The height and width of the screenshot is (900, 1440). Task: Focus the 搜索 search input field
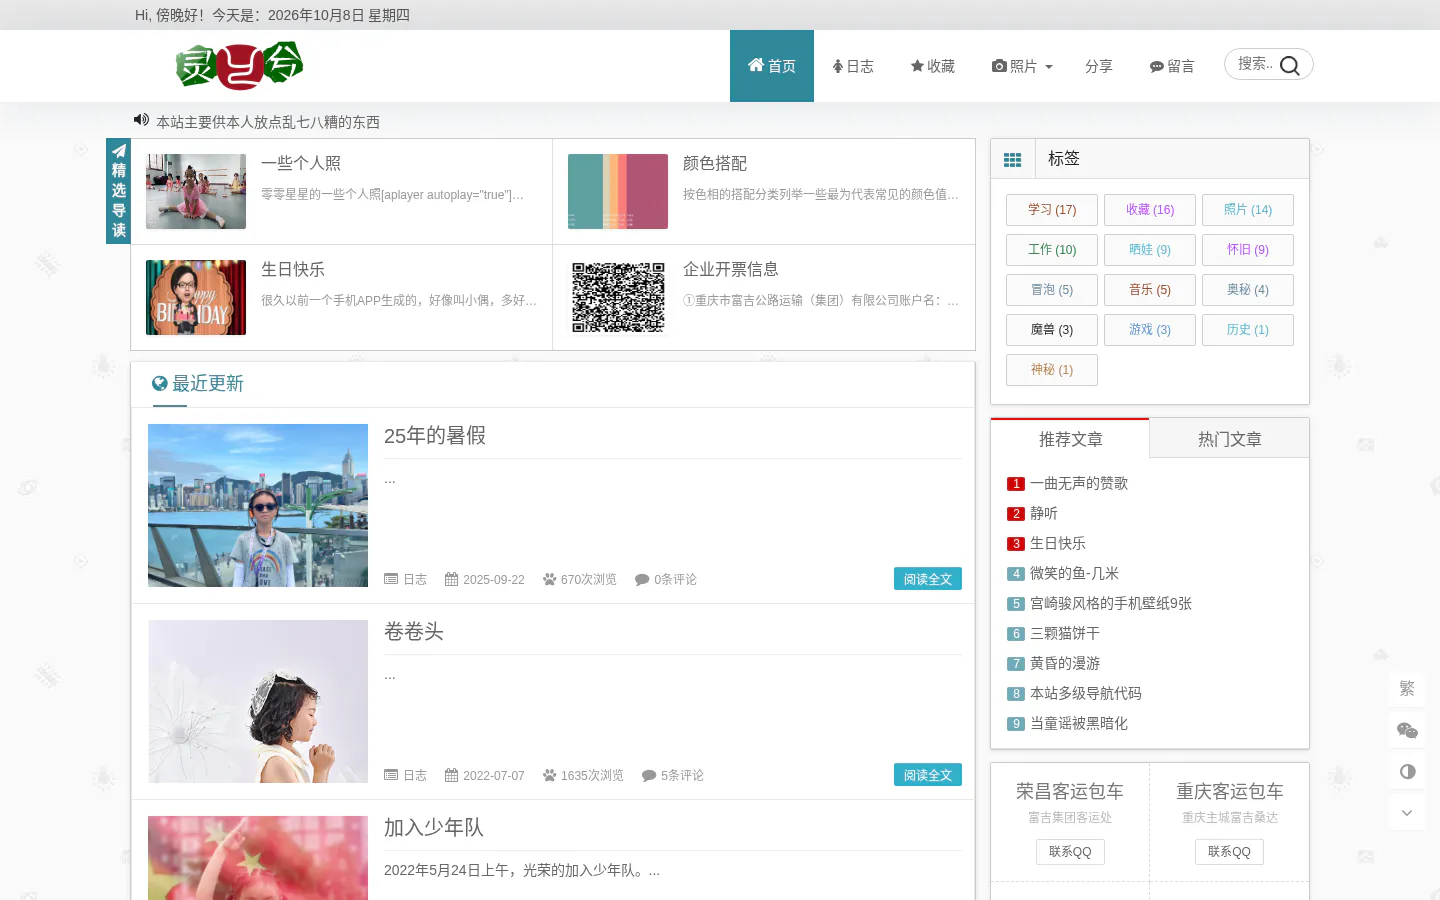pyautogui.click(x=1254, y=64)
